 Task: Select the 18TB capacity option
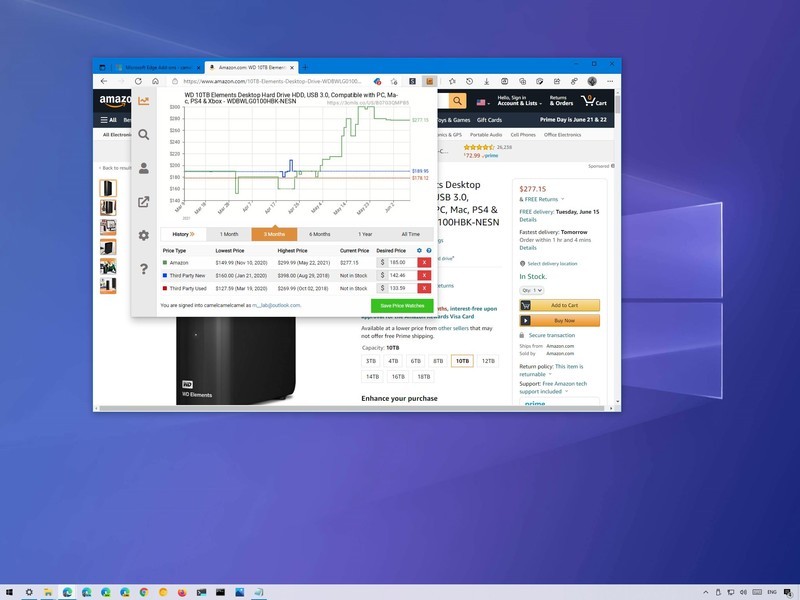(x=423, y=377)
